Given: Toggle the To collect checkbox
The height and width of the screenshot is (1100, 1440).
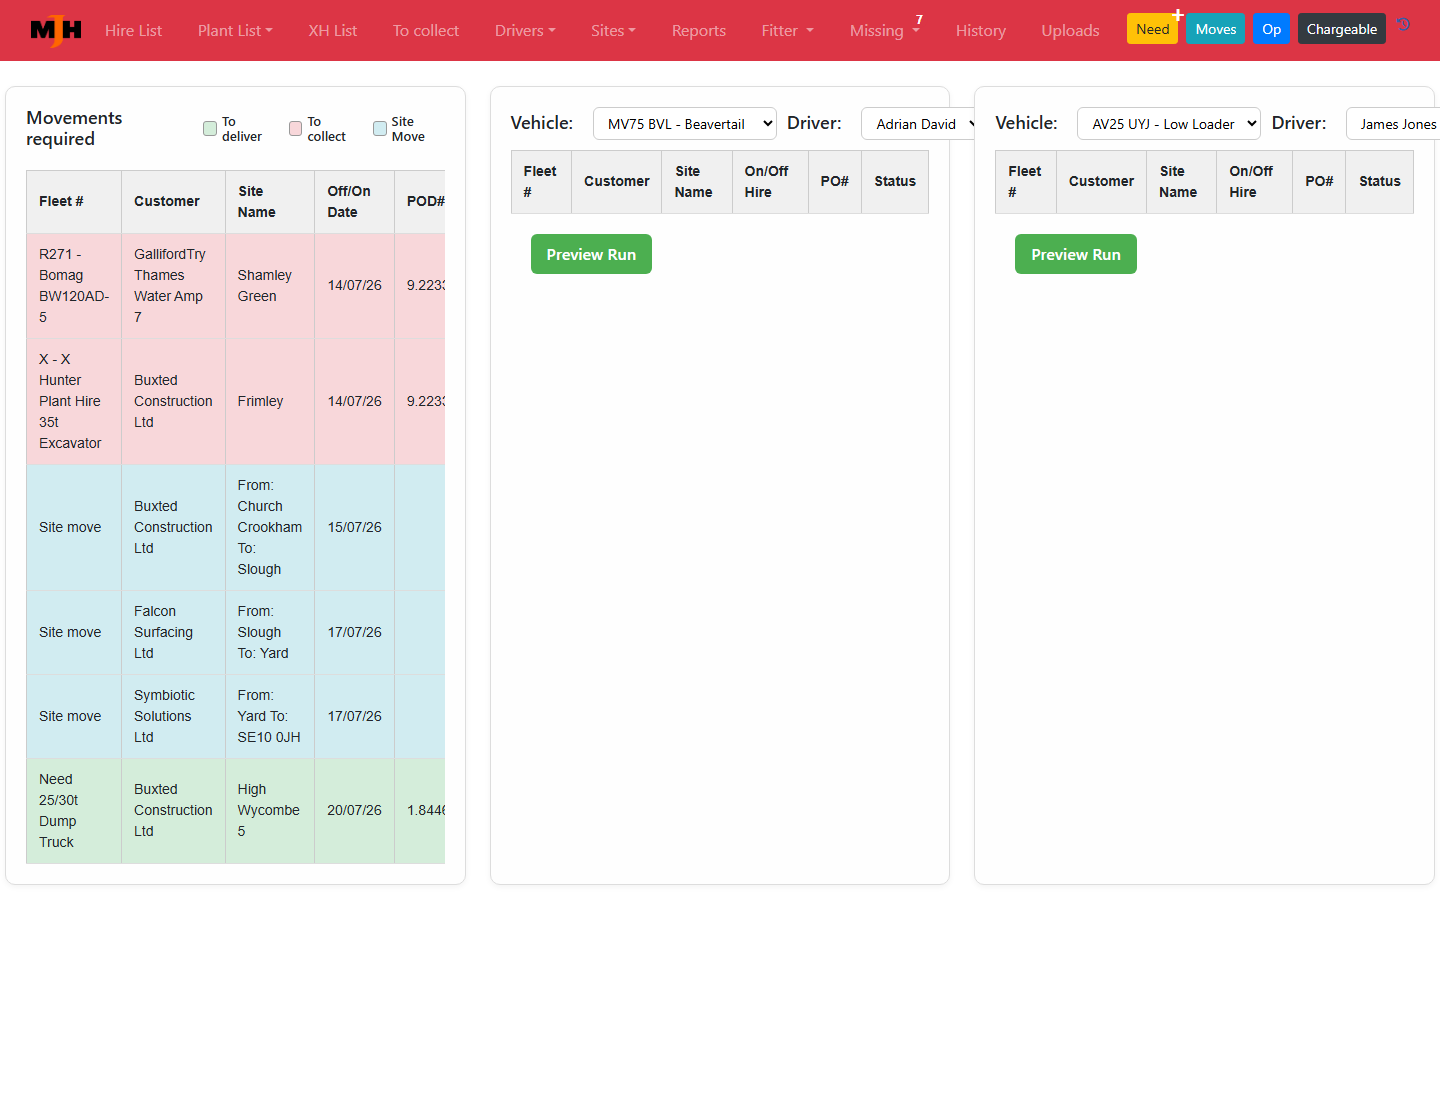Looking at the screenshot, I should pos(296,128).
